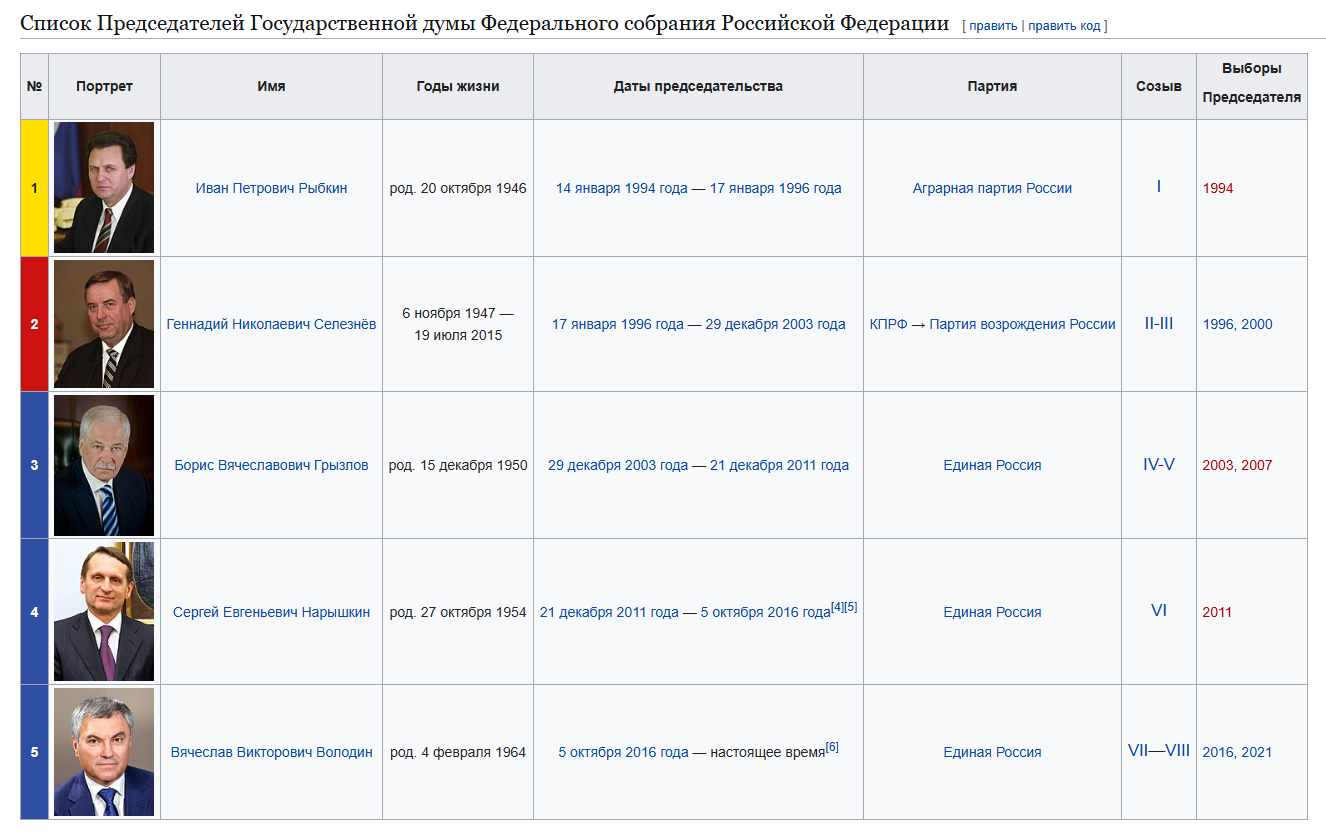1326x835 pixels.
Task: Click the red 1994 election link
Action: point(1218,188)
